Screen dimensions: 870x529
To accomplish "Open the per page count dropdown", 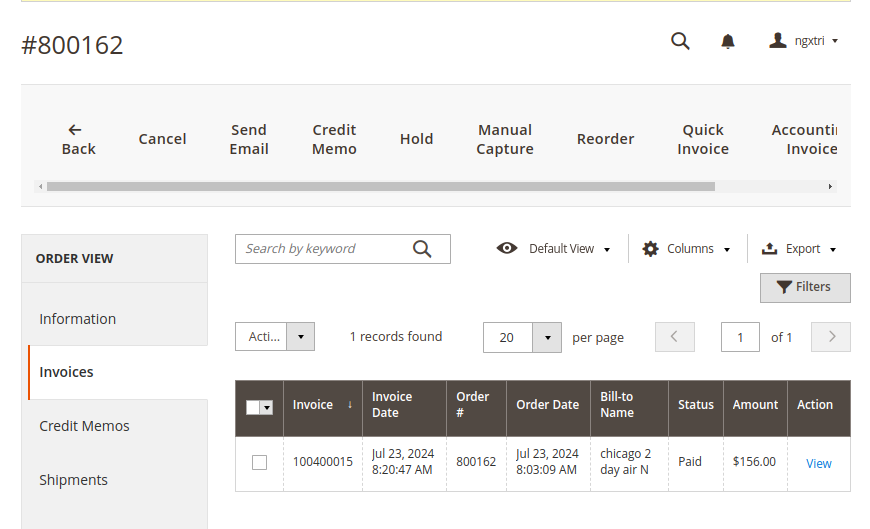I will 546,338.
